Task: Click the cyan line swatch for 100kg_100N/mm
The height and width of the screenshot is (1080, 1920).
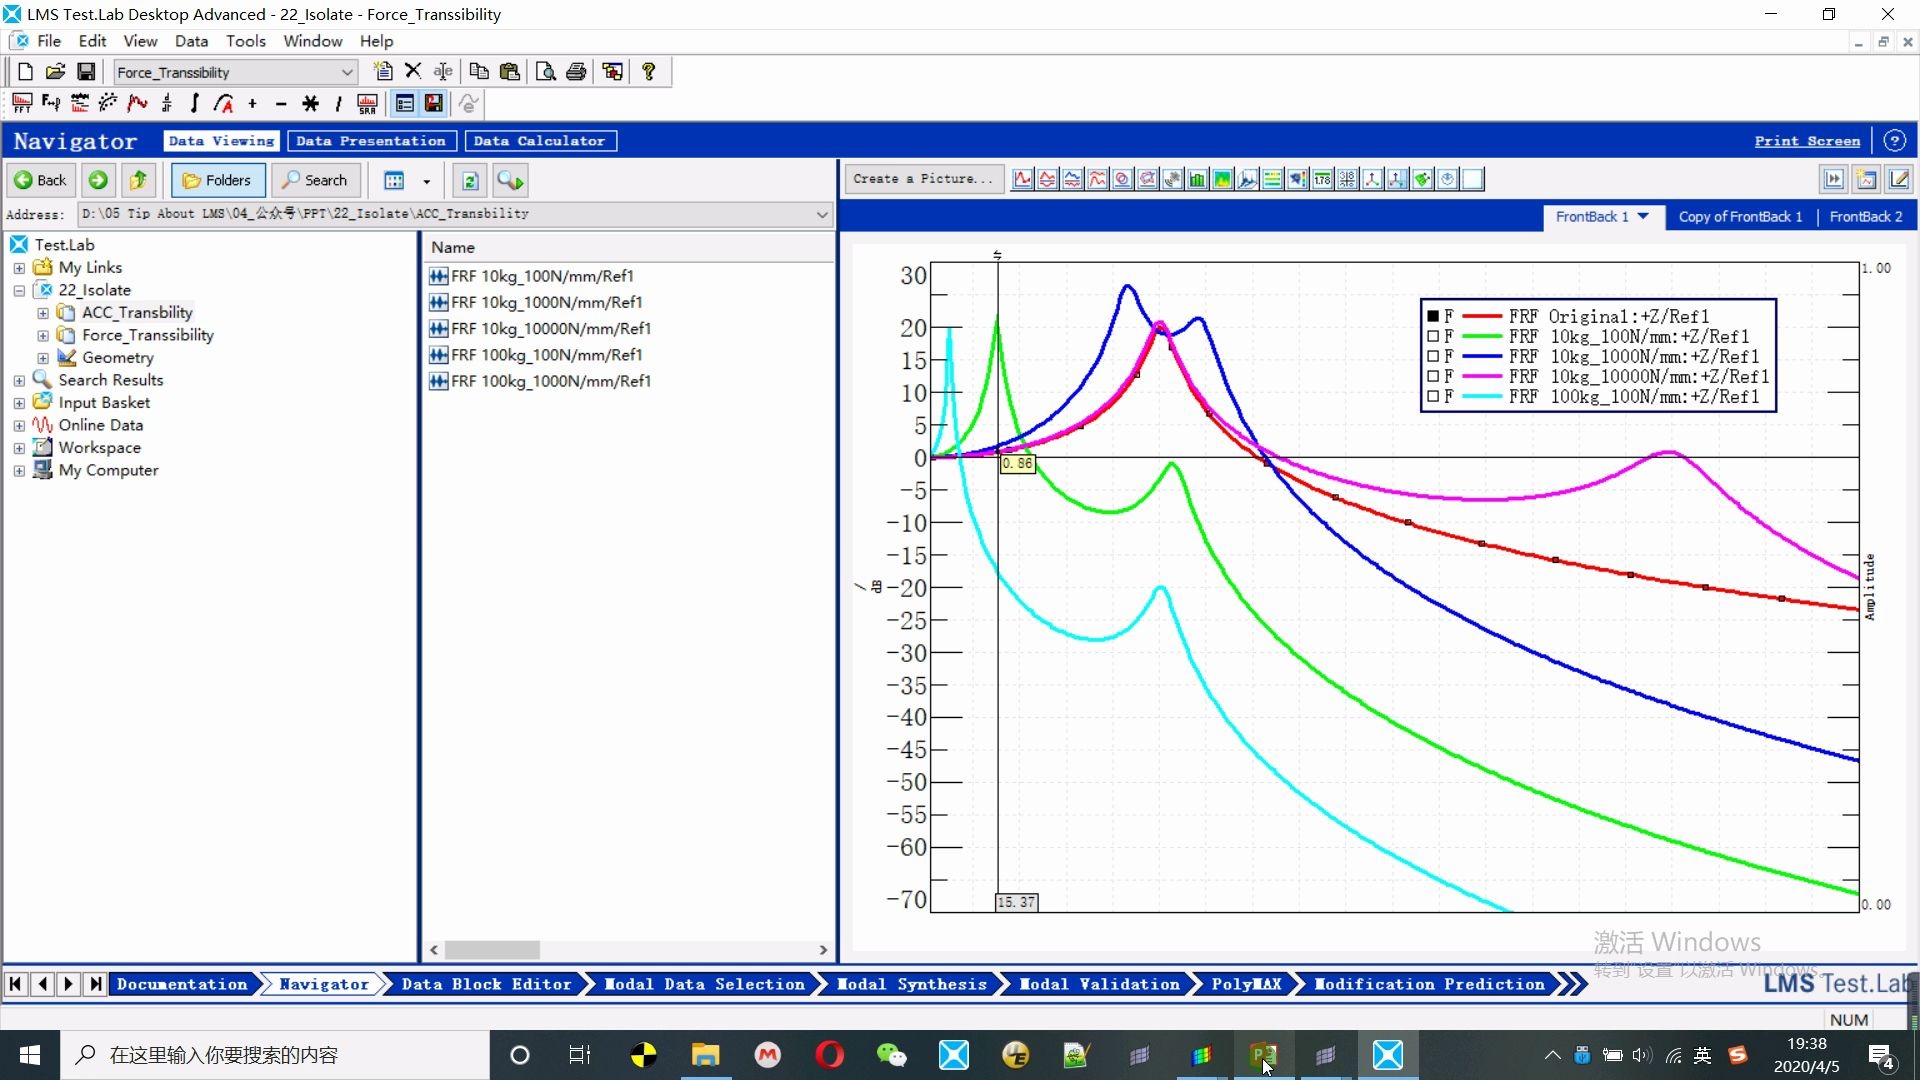Action: coord(1483,396)
